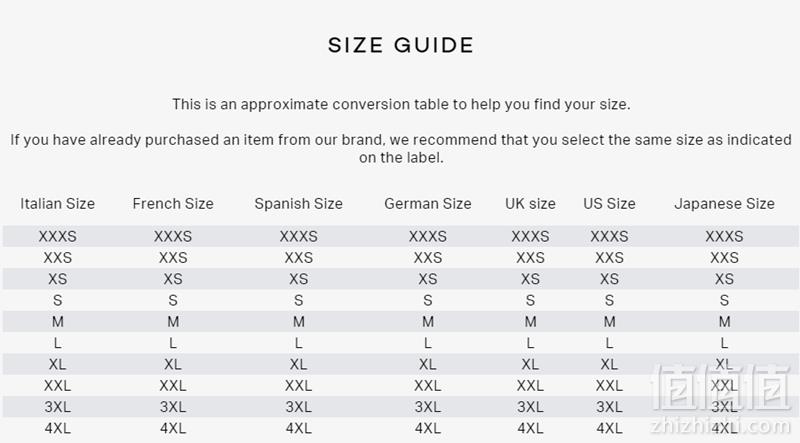This screenshot has height=443, width=800.
Task: Select 4XL in the Spanish Size column
Action: pos(298,428)
